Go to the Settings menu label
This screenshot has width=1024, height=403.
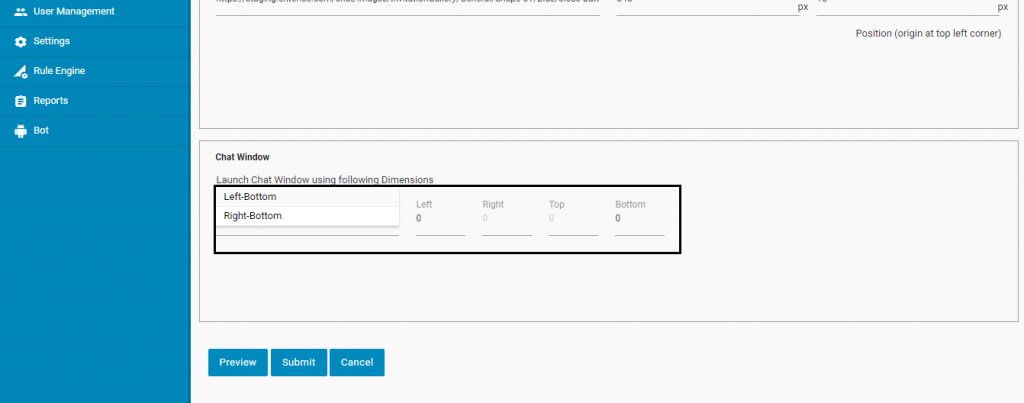point(51,42)
